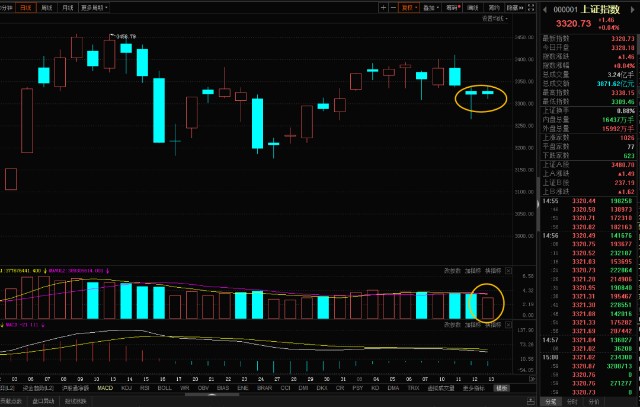The width and height of the screenshot is (640, 407).
Task: Jump to latest date arrow on time axis
Action: point(532,379)
